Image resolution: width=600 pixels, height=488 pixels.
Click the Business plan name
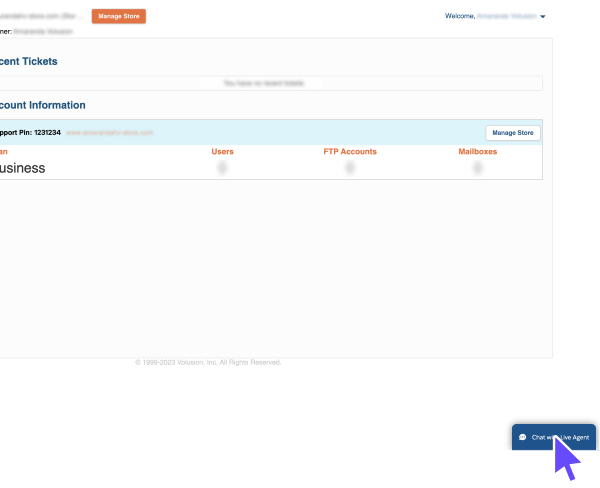[22, 168]
